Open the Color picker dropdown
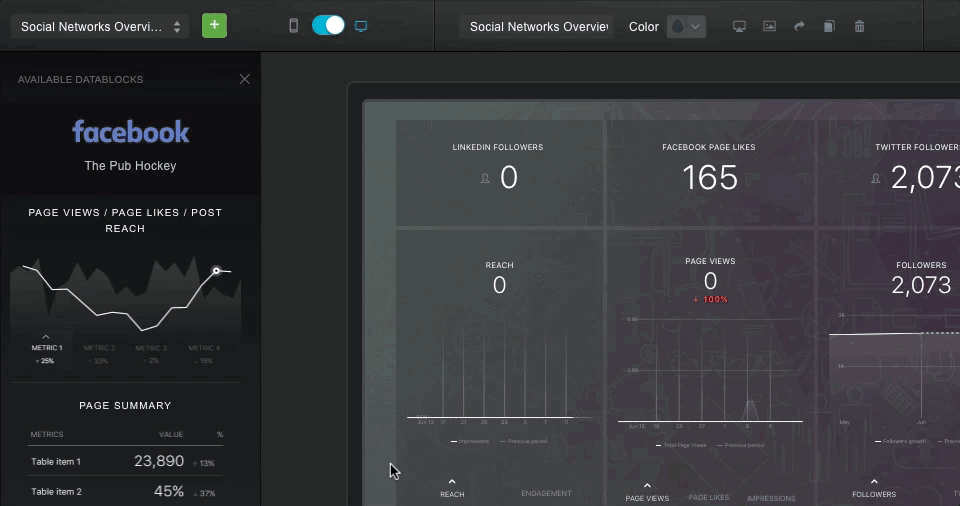960x506 pixels. pyautogui.click(x=686, y=26)
